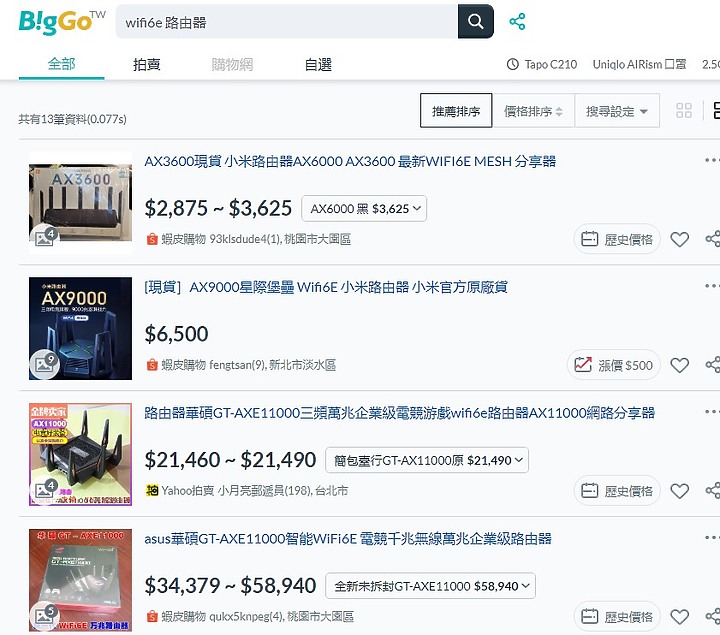This screenshot has height=635, width=720.
Task: Open image gallery icon on AX3600 thumbnail
Action: point(45,237)
